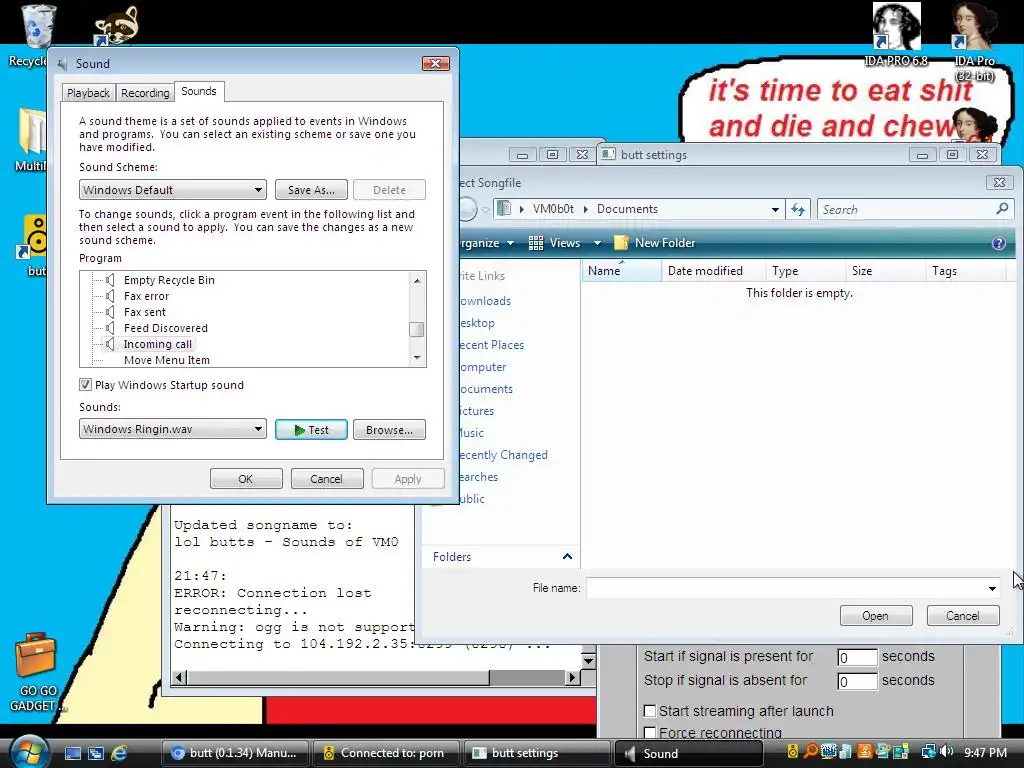Open the Sounds file dropdown
Image resolution: width=1024 pixels, height=768 pixels.
pyautogui.click(x=172, y=429)
